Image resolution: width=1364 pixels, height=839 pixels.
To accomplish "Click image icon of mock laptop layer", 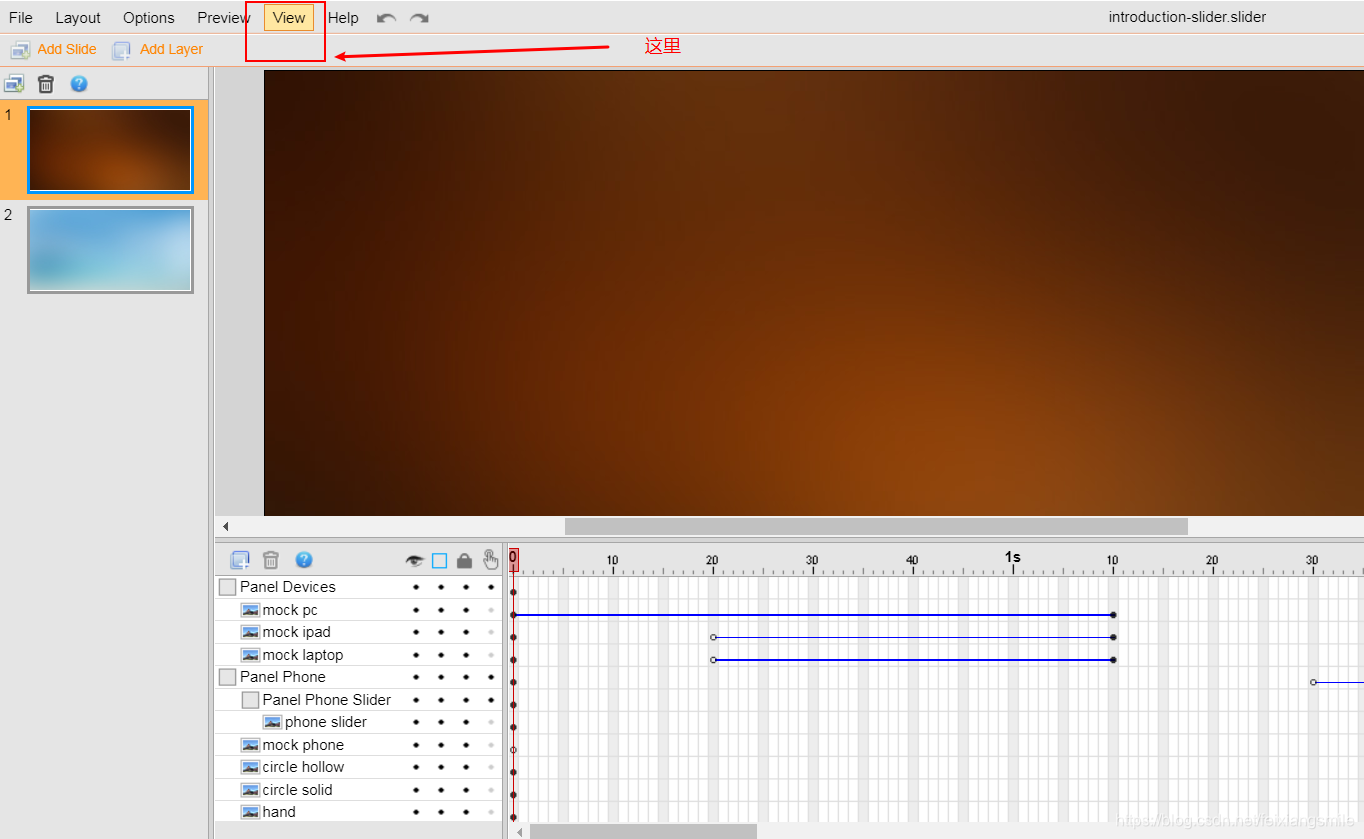I will 250,655.
